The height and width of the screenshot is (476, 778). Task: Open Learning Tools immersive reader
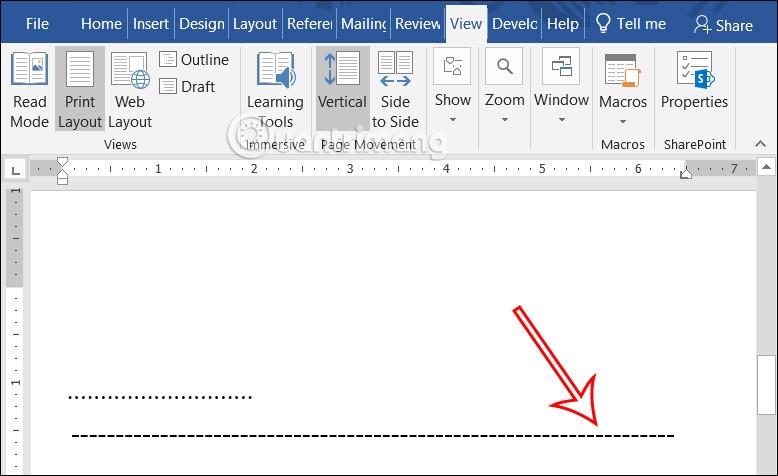click(x=275, y=90)
